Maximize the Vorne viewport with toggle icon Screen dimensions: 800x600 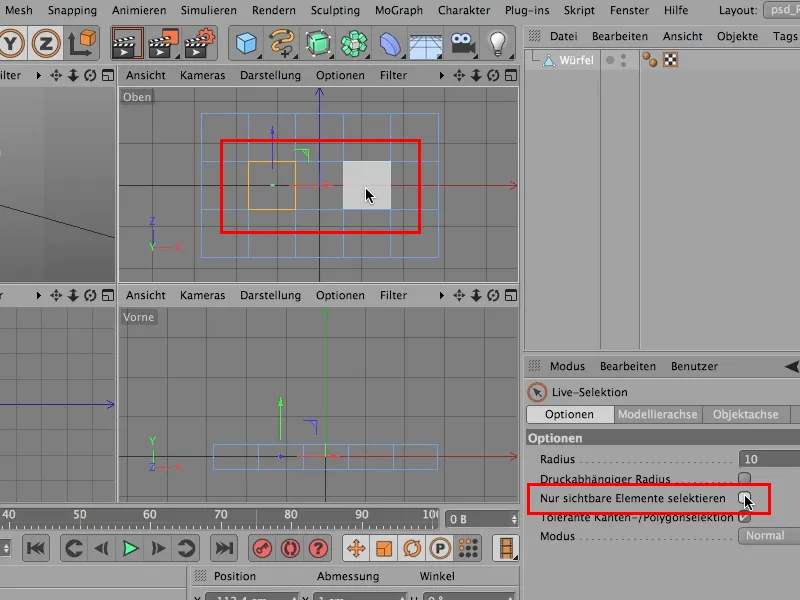click(x=511, y=295)
